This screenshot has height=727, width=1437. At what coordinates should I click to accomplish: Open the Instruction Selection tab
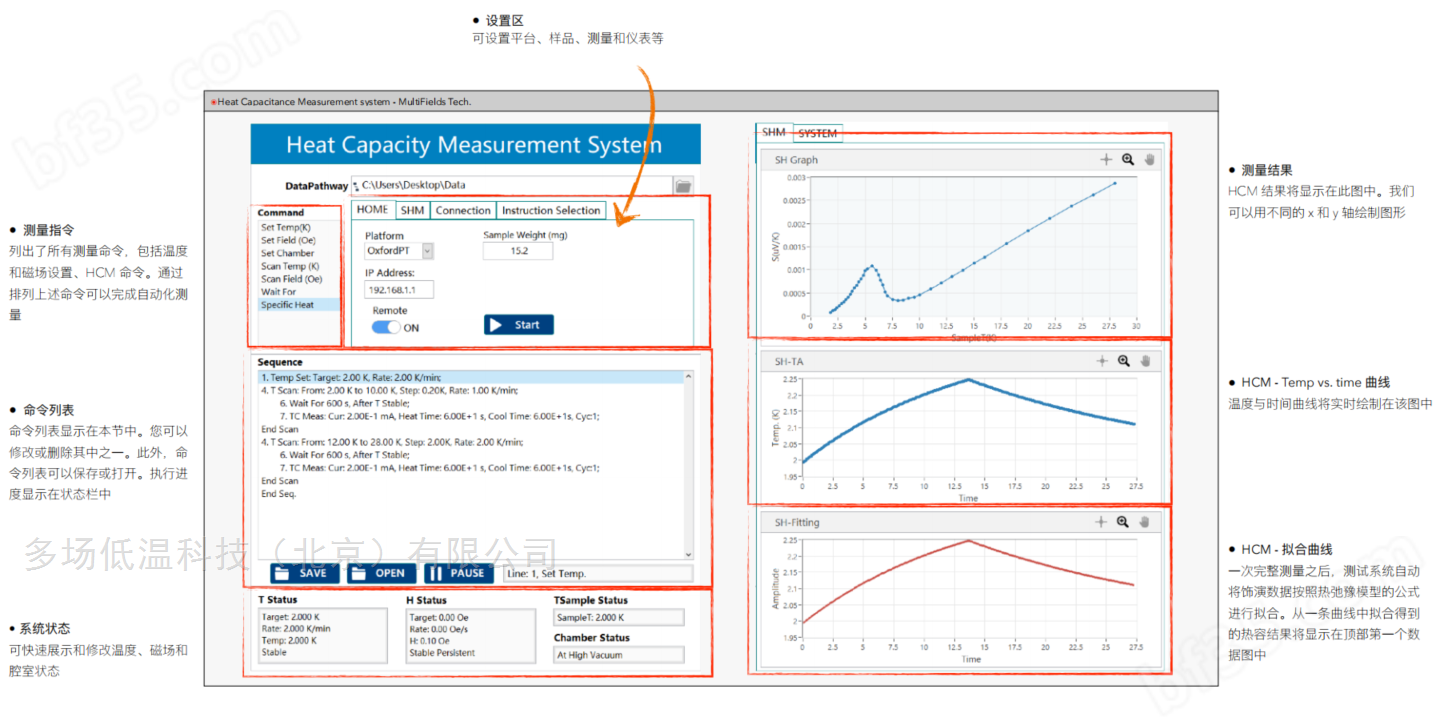pyautogui.click(x=551, y=210)
